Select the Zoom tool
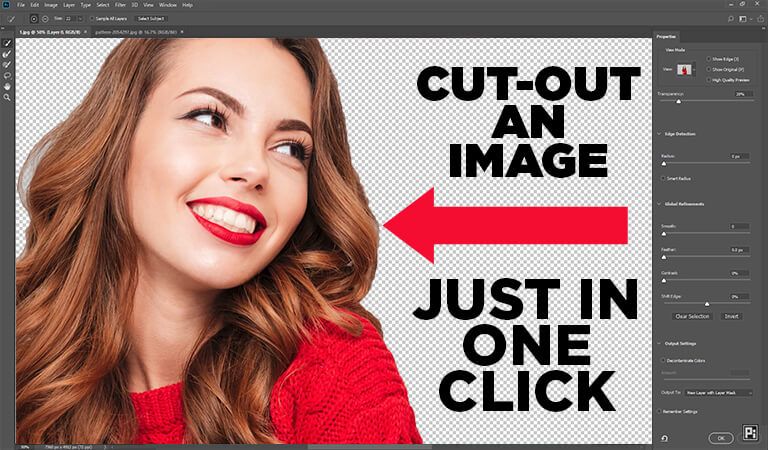Screen dimensions: 768x450 pyautogui.click(x=7, y=97)
